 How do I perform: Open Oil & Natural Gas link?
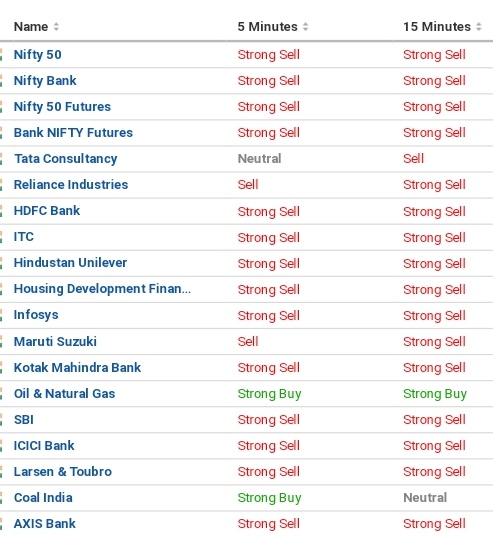pyautogui.click(x=64, y=394)
